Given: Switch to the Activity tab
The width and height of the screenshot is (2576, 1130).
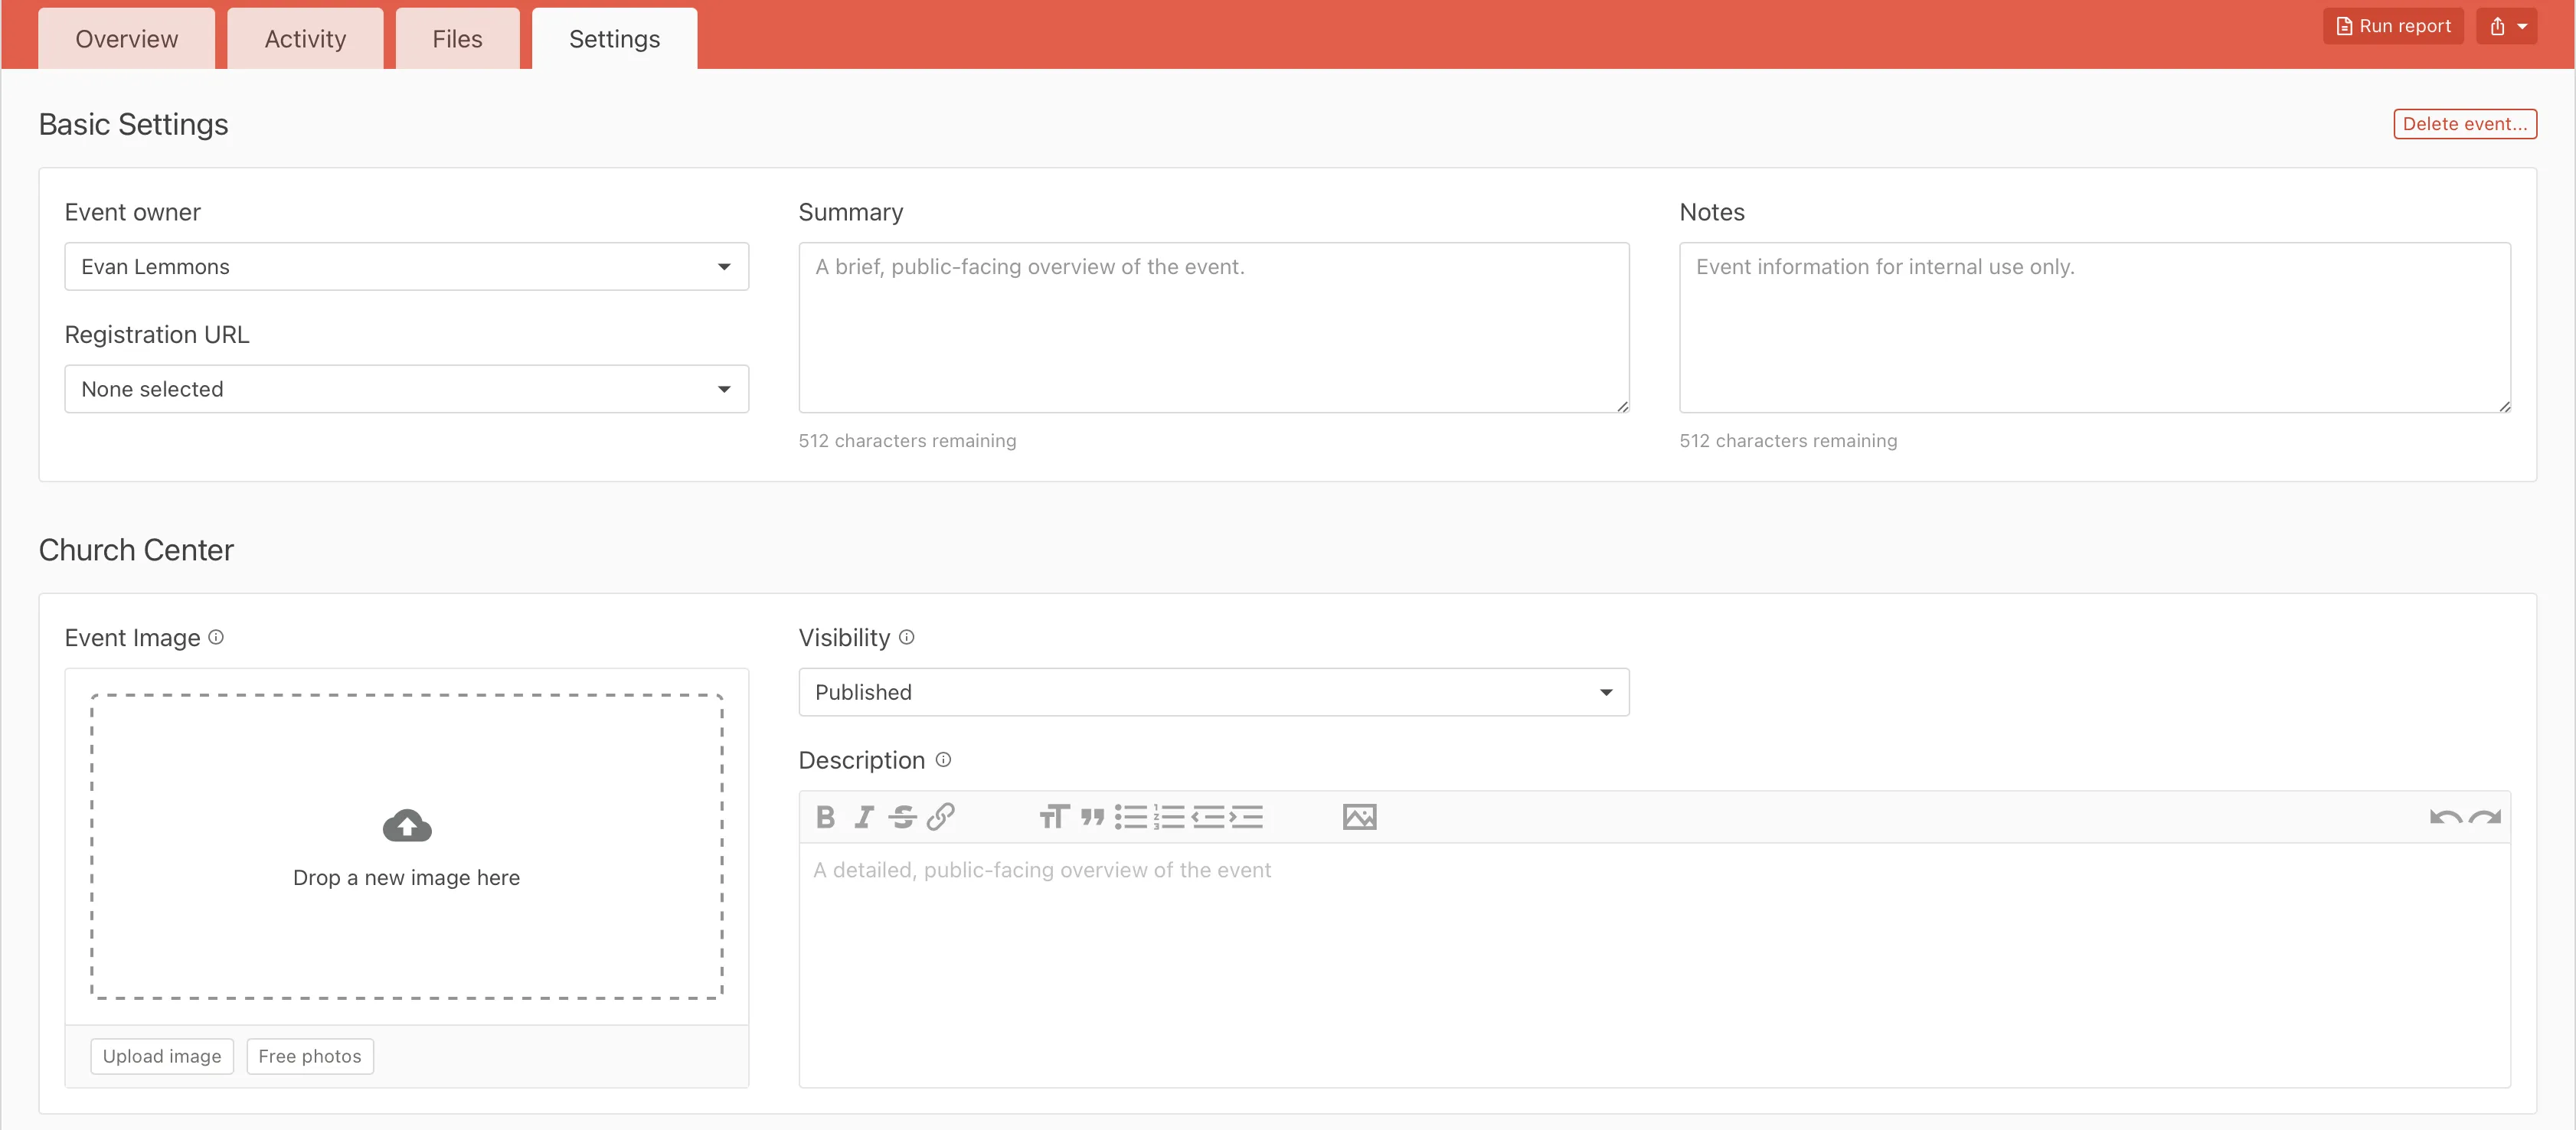Looking at the screenshot, I should [x=304, y=38].
